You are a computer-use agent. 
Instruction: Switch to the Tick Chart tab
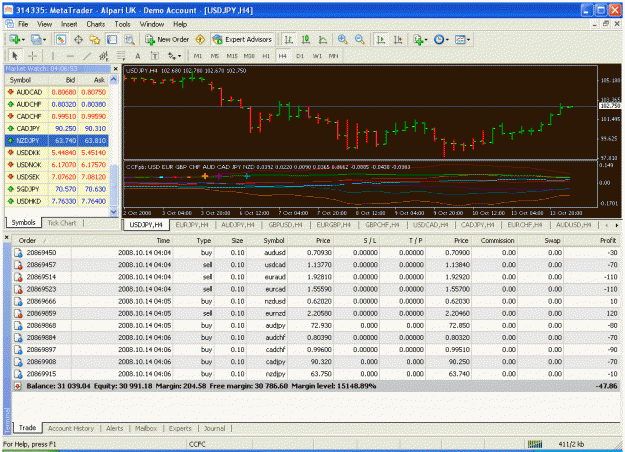[62, 223]
